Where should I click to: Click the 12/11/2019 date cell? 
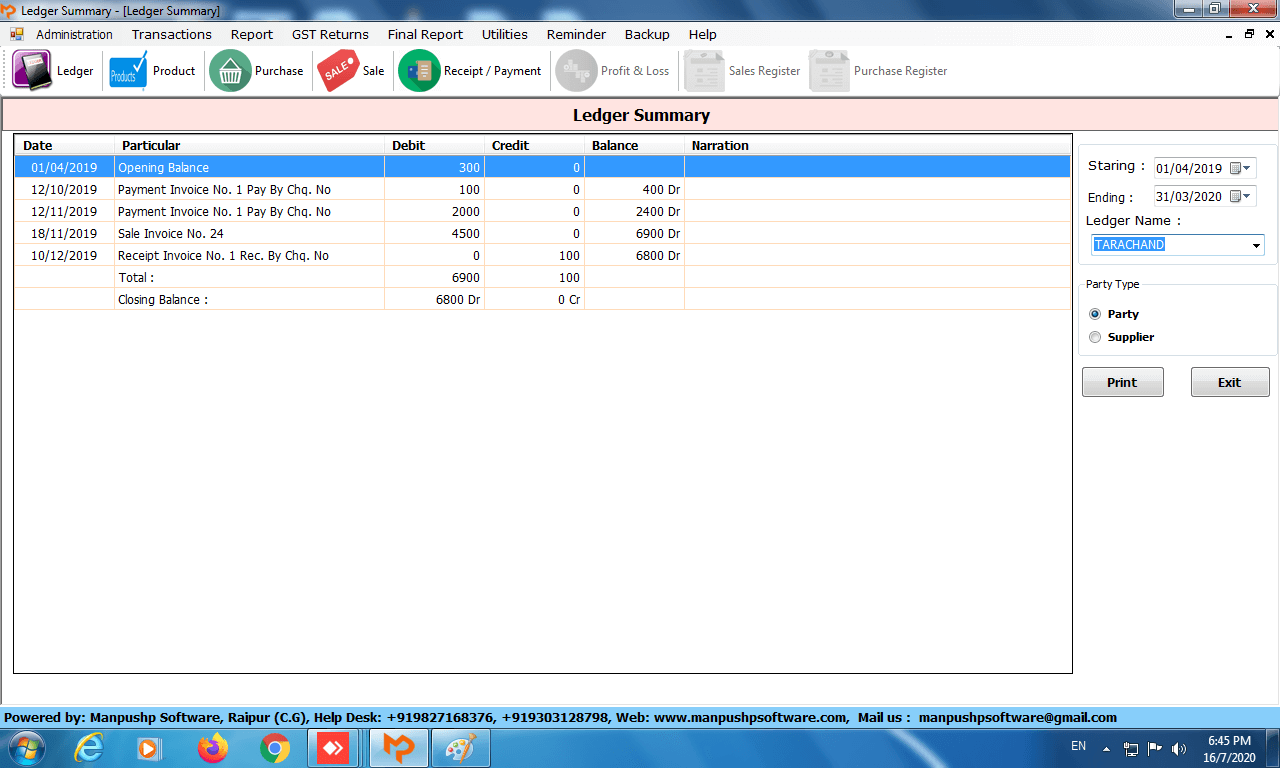pyautogui.click(x=64, y=211)
